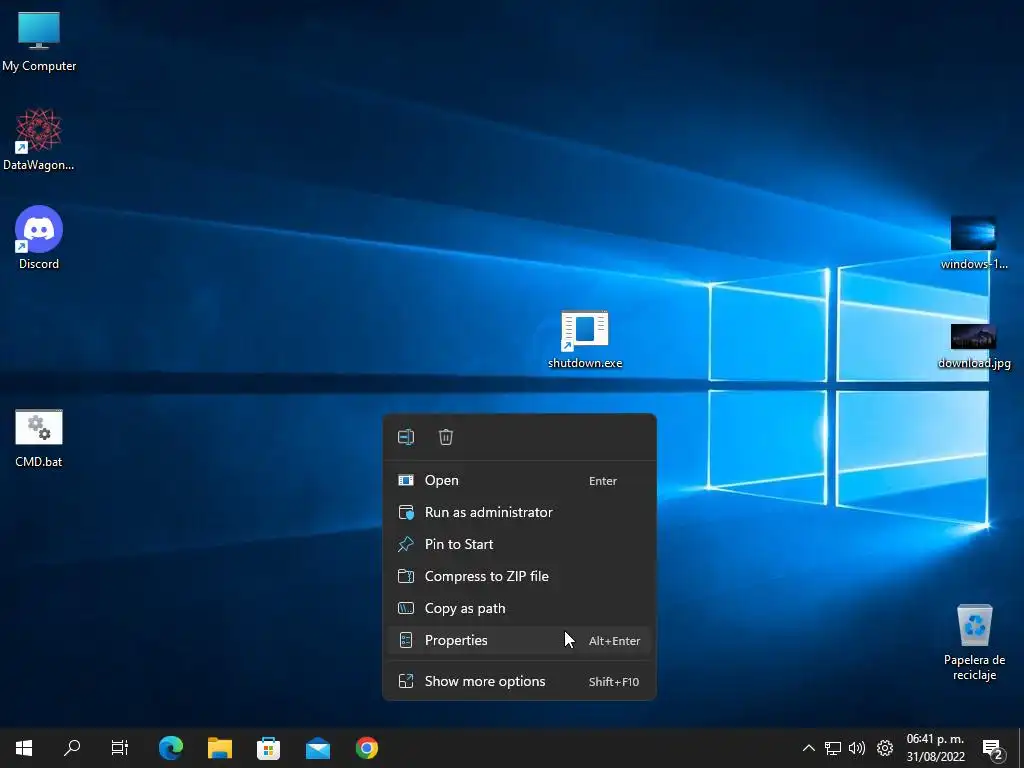Open Microsoft Store from taskbar

pos(268,748)
